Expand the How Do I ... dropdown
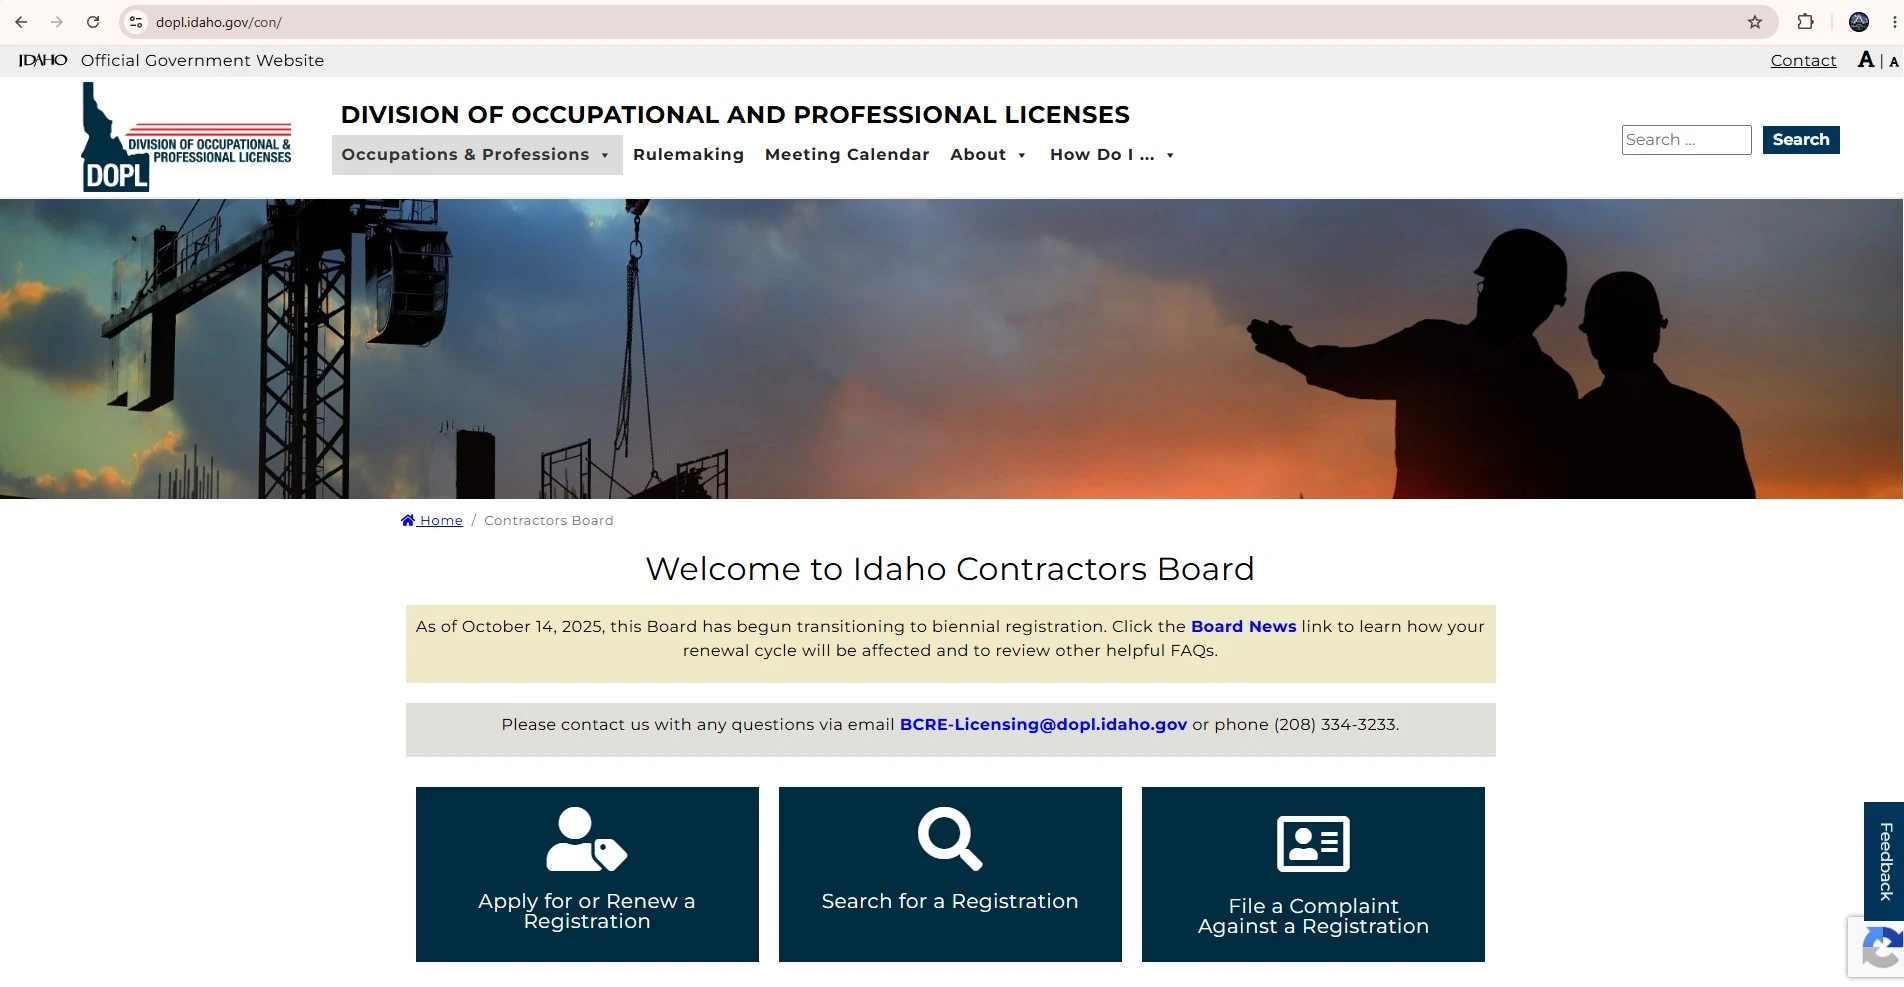 1112,155
